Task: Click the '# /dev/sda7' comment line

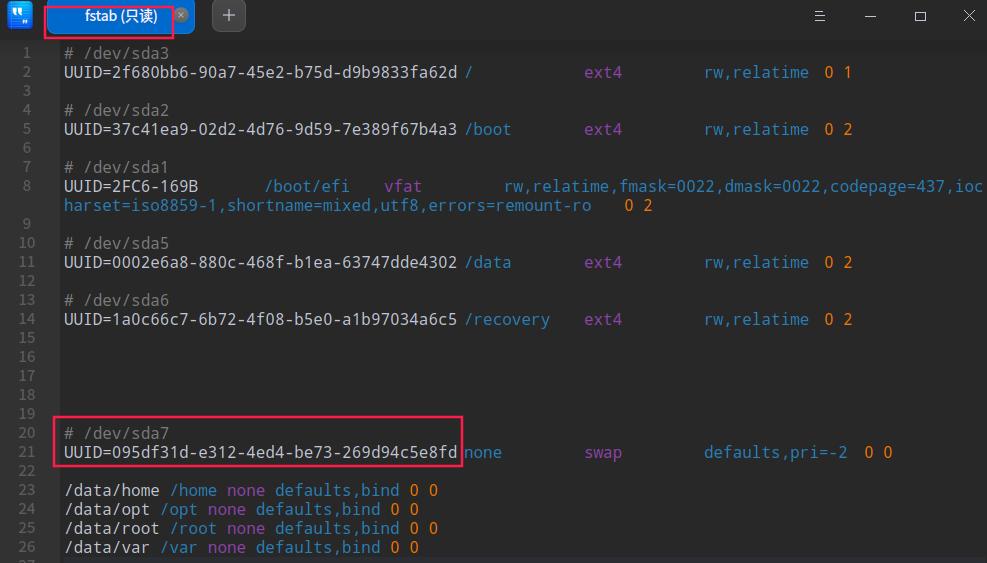Action: [116, 433]
